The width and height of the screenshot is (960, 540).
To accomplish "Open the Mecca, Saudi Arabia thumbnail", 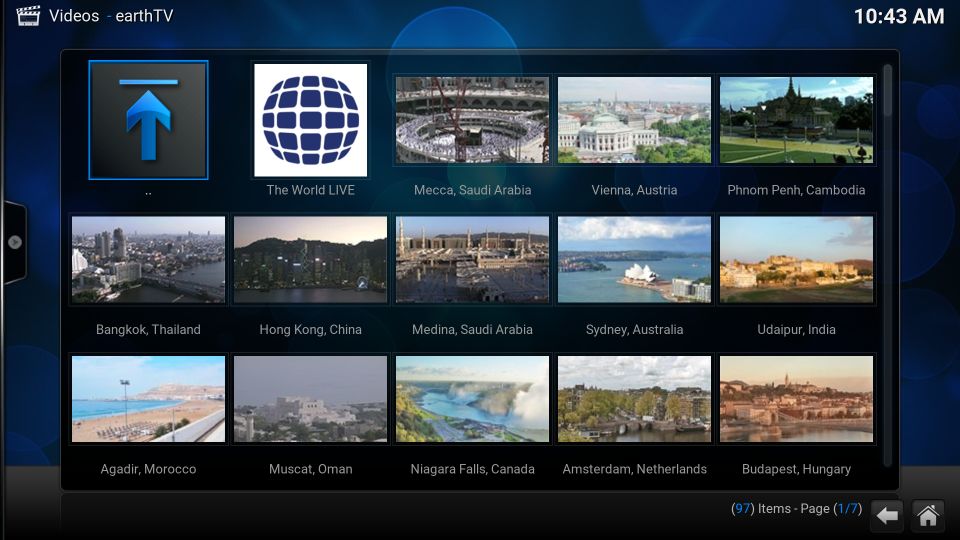I will point(472,120).
